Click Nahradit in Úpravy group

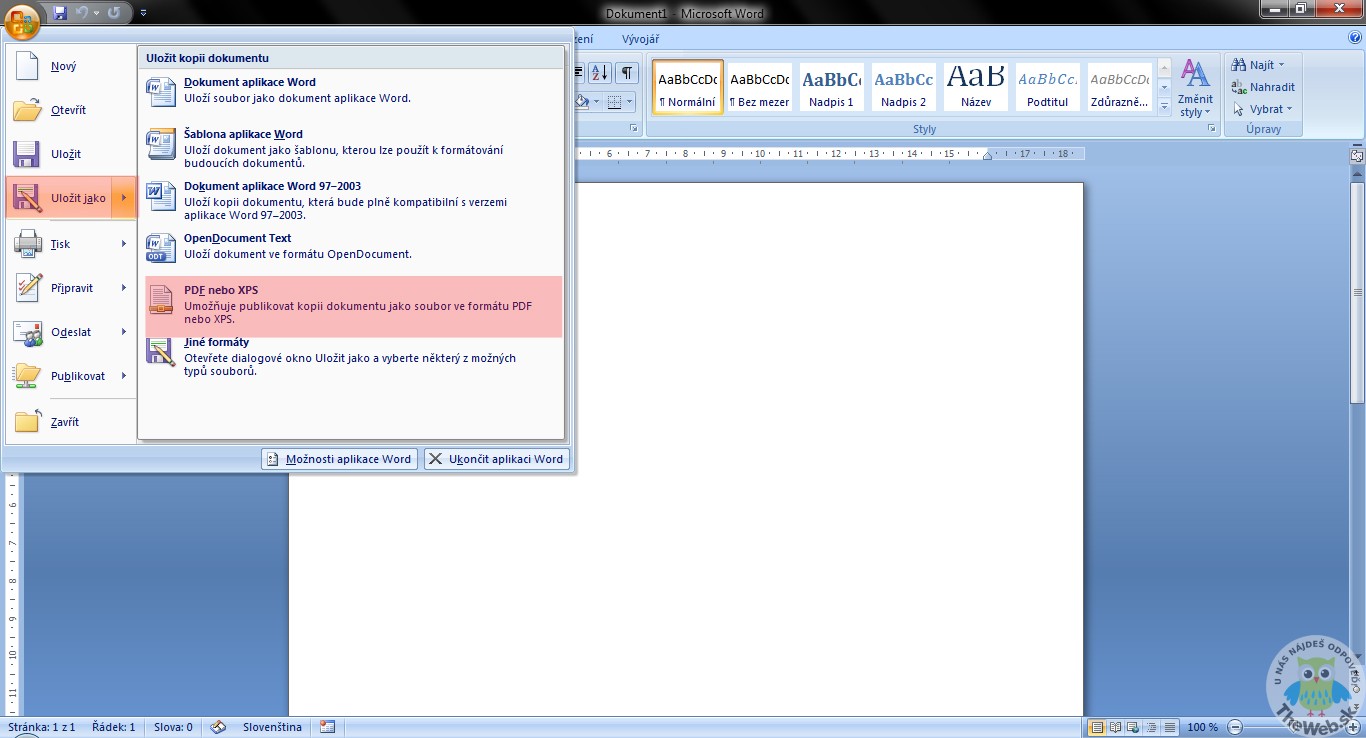[x=1264, y=87]
